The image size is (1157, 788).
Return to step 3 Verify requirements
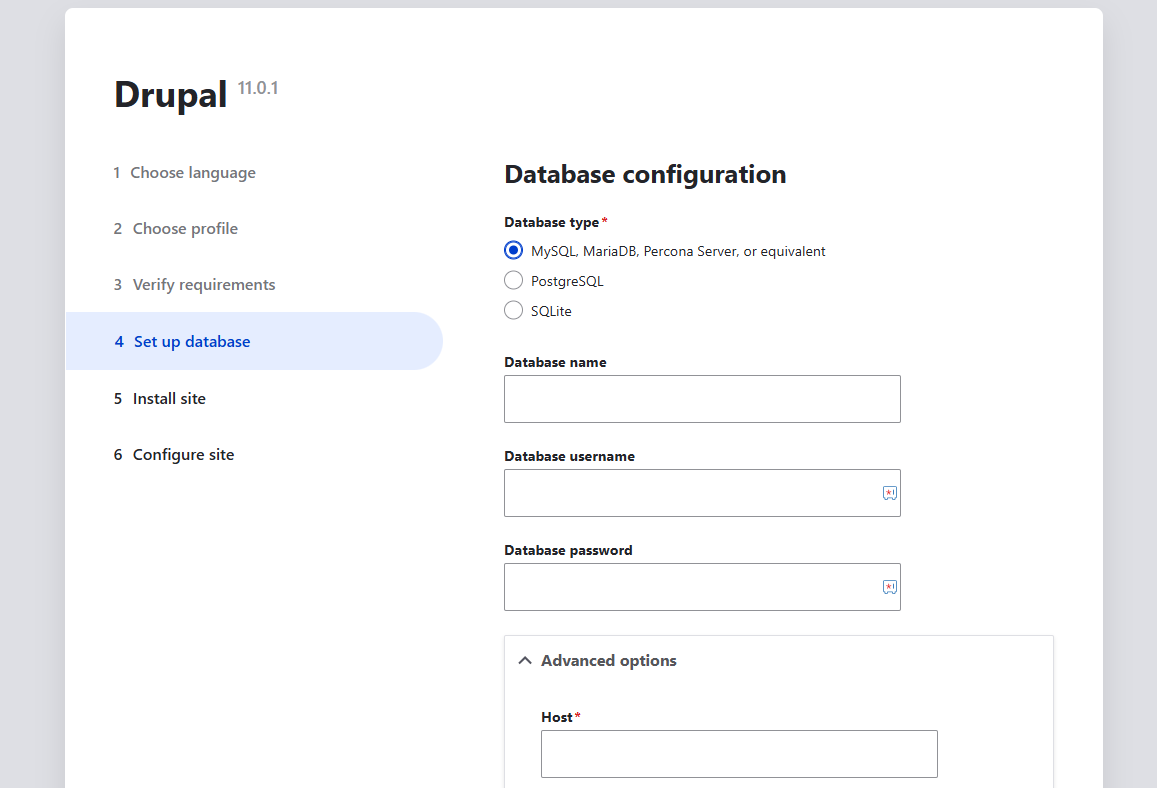(203, 285)
